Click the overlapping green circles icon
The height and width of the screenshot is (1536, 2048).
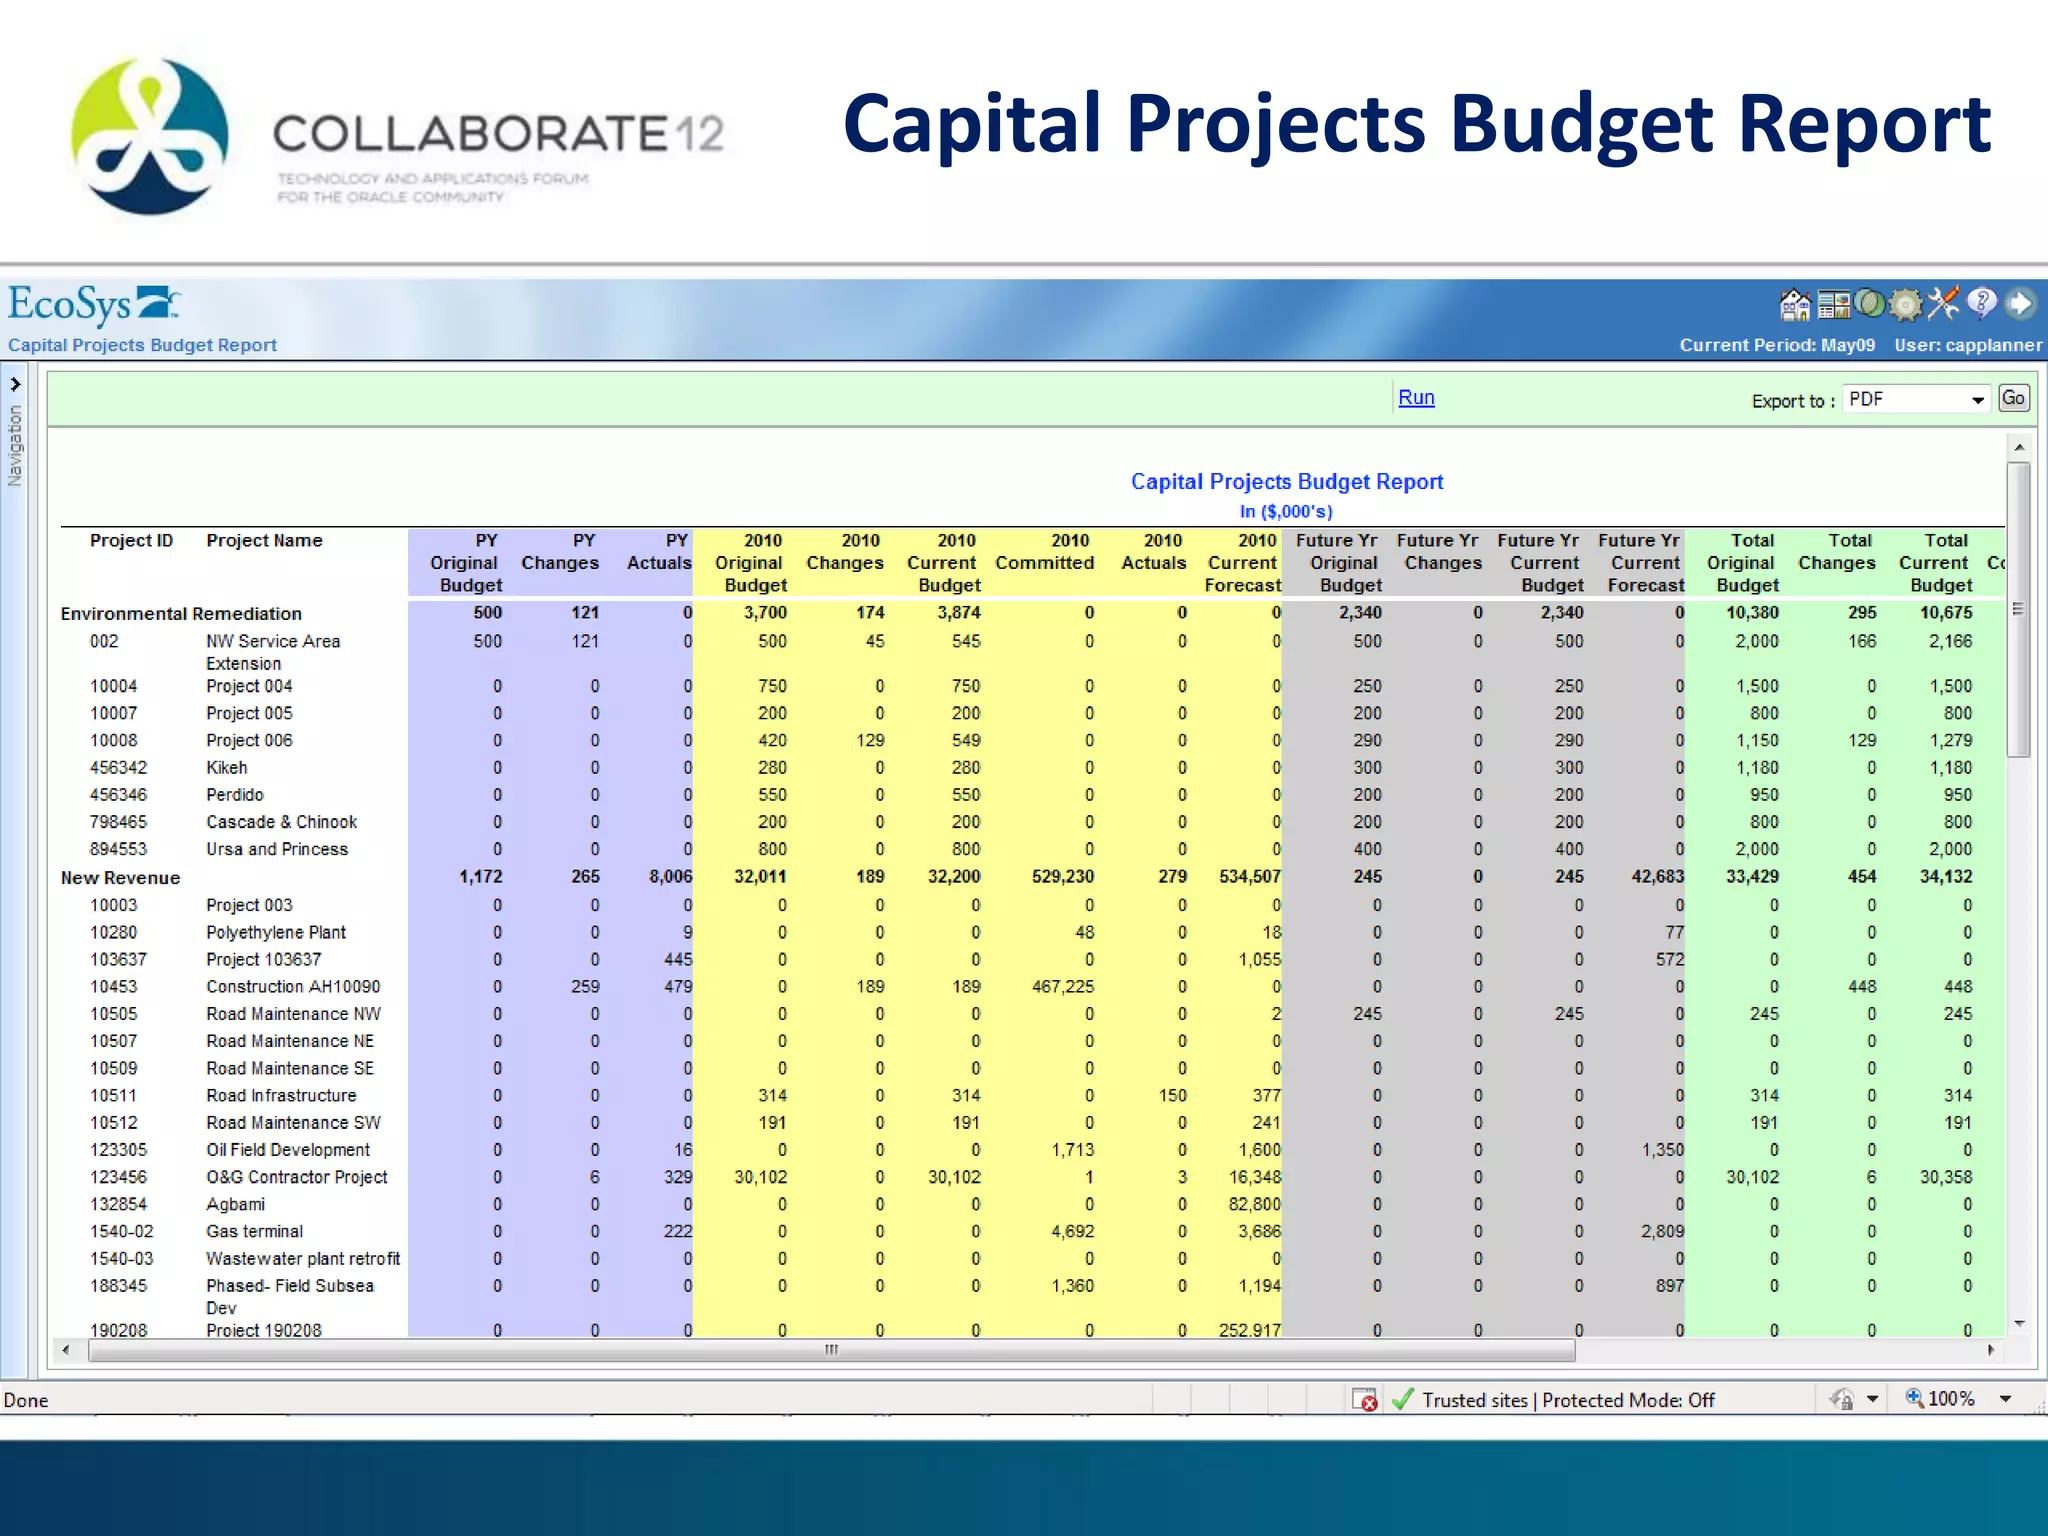[x=1869, y=303]
